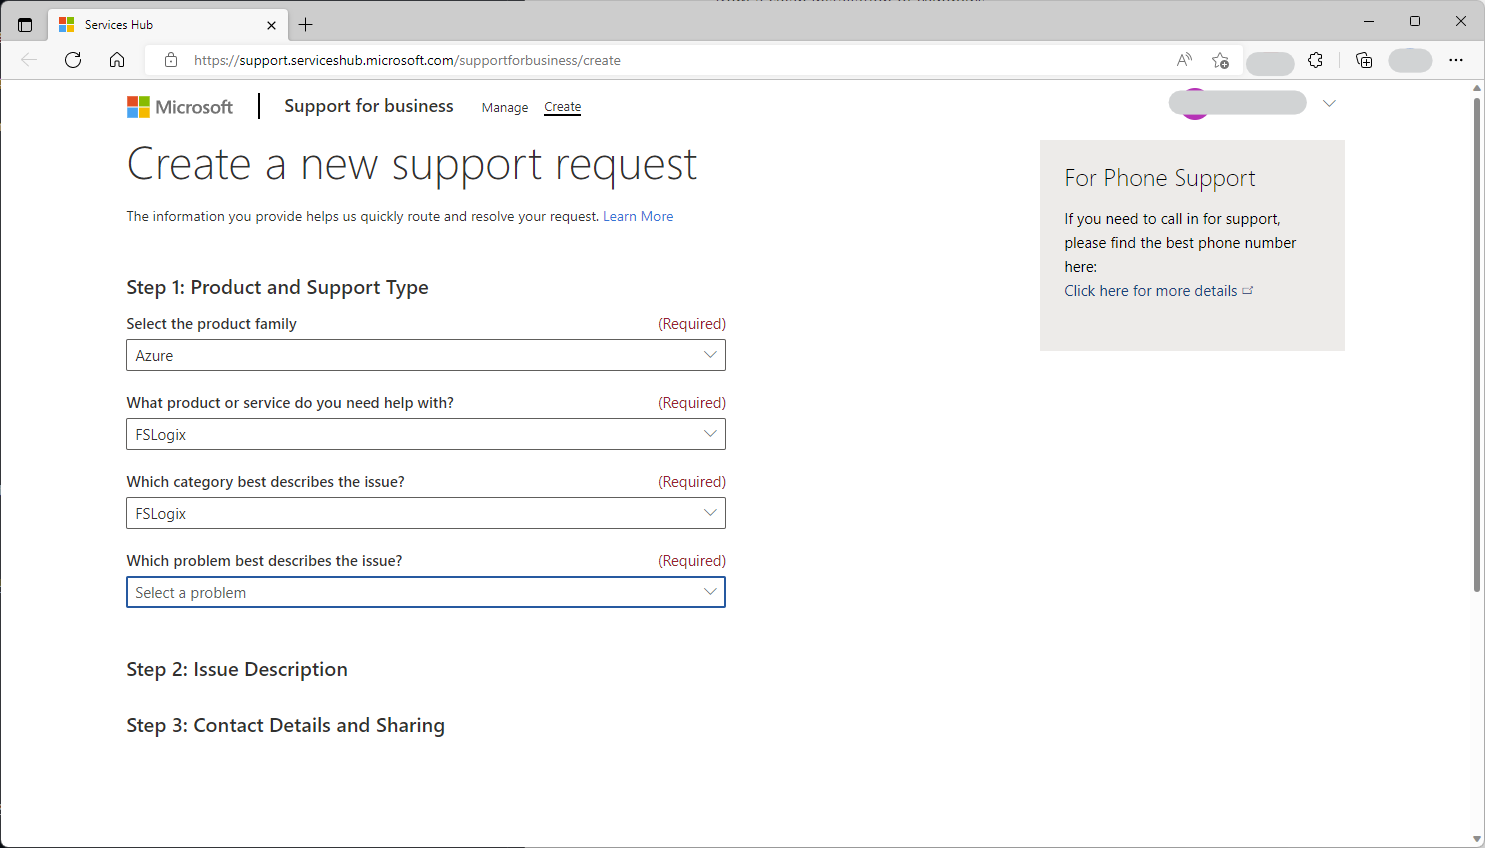Image resolution: width=1485 pixels, height=848 pixels.
Task: Follow the Learn More link
Action: [x=638, y=216]
